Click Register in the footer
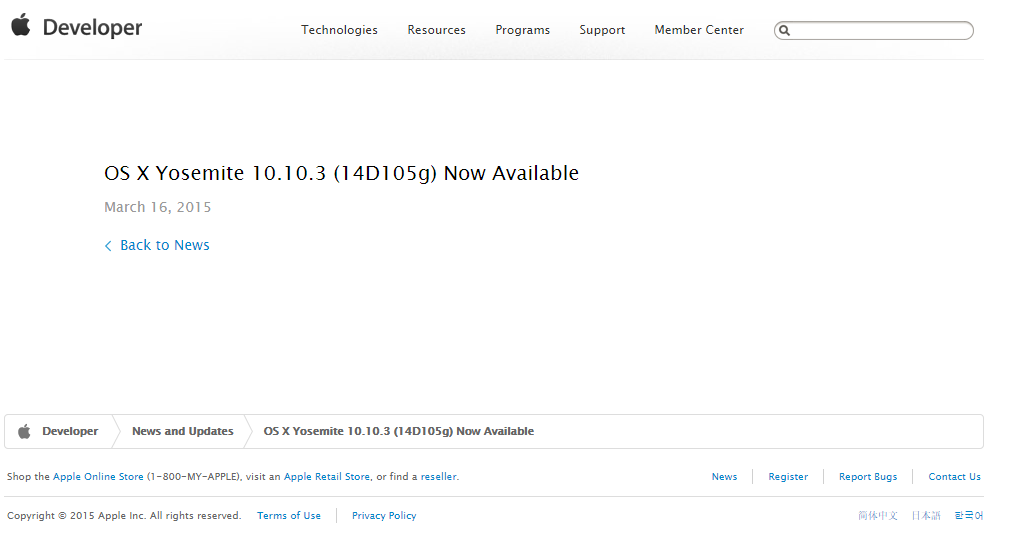 (x=788, y=477)
